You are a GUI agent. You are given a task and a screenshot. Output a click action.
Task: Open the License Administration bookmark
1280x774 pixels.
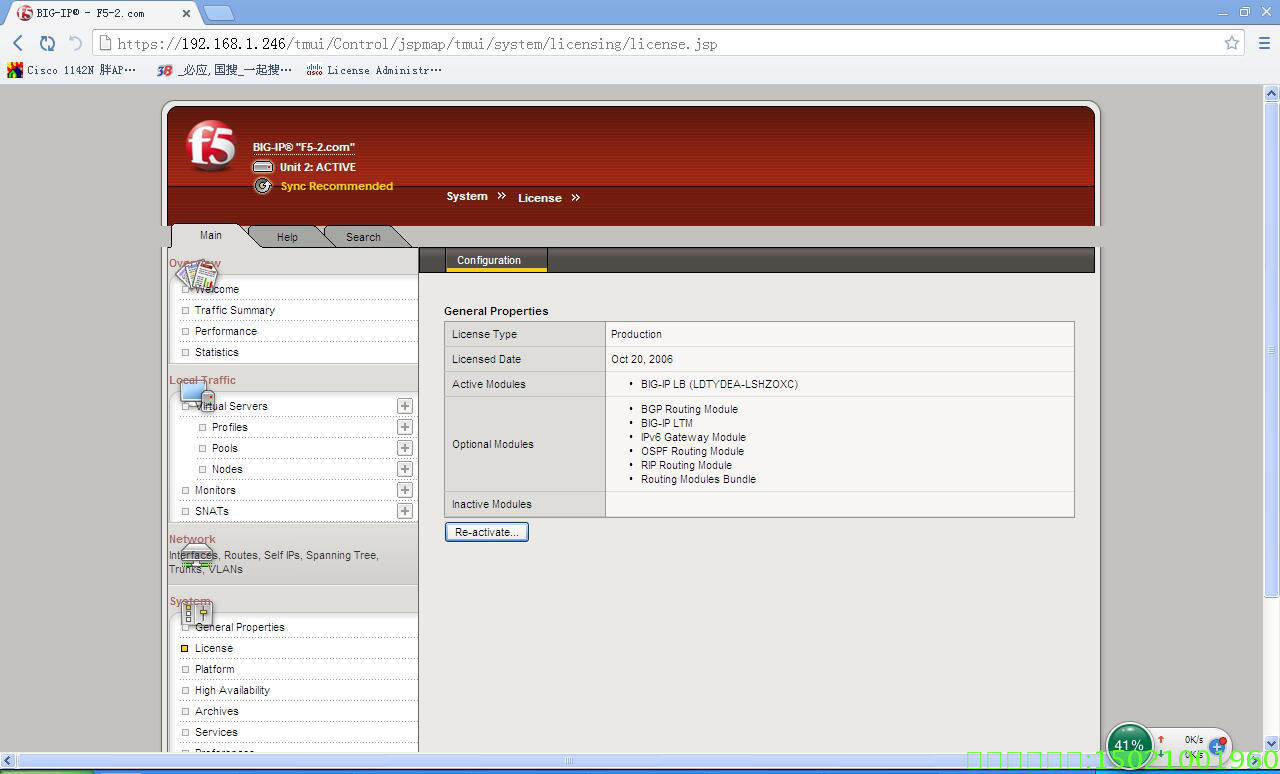coord(374,70)
